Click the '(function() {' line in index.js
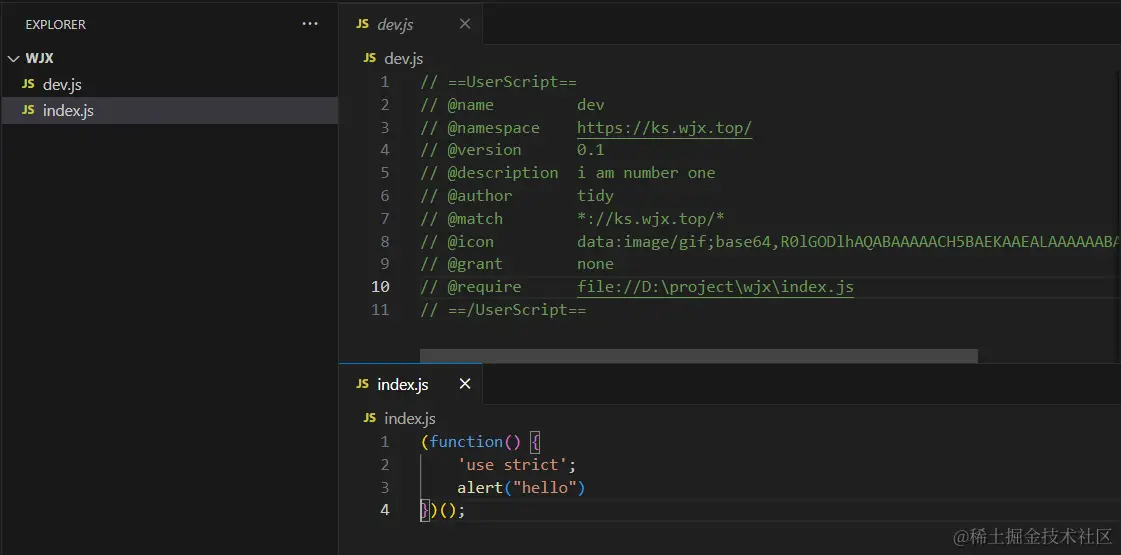Viewport: 1121px width, 555px height. pyautogui.click(x=480, y=441)
